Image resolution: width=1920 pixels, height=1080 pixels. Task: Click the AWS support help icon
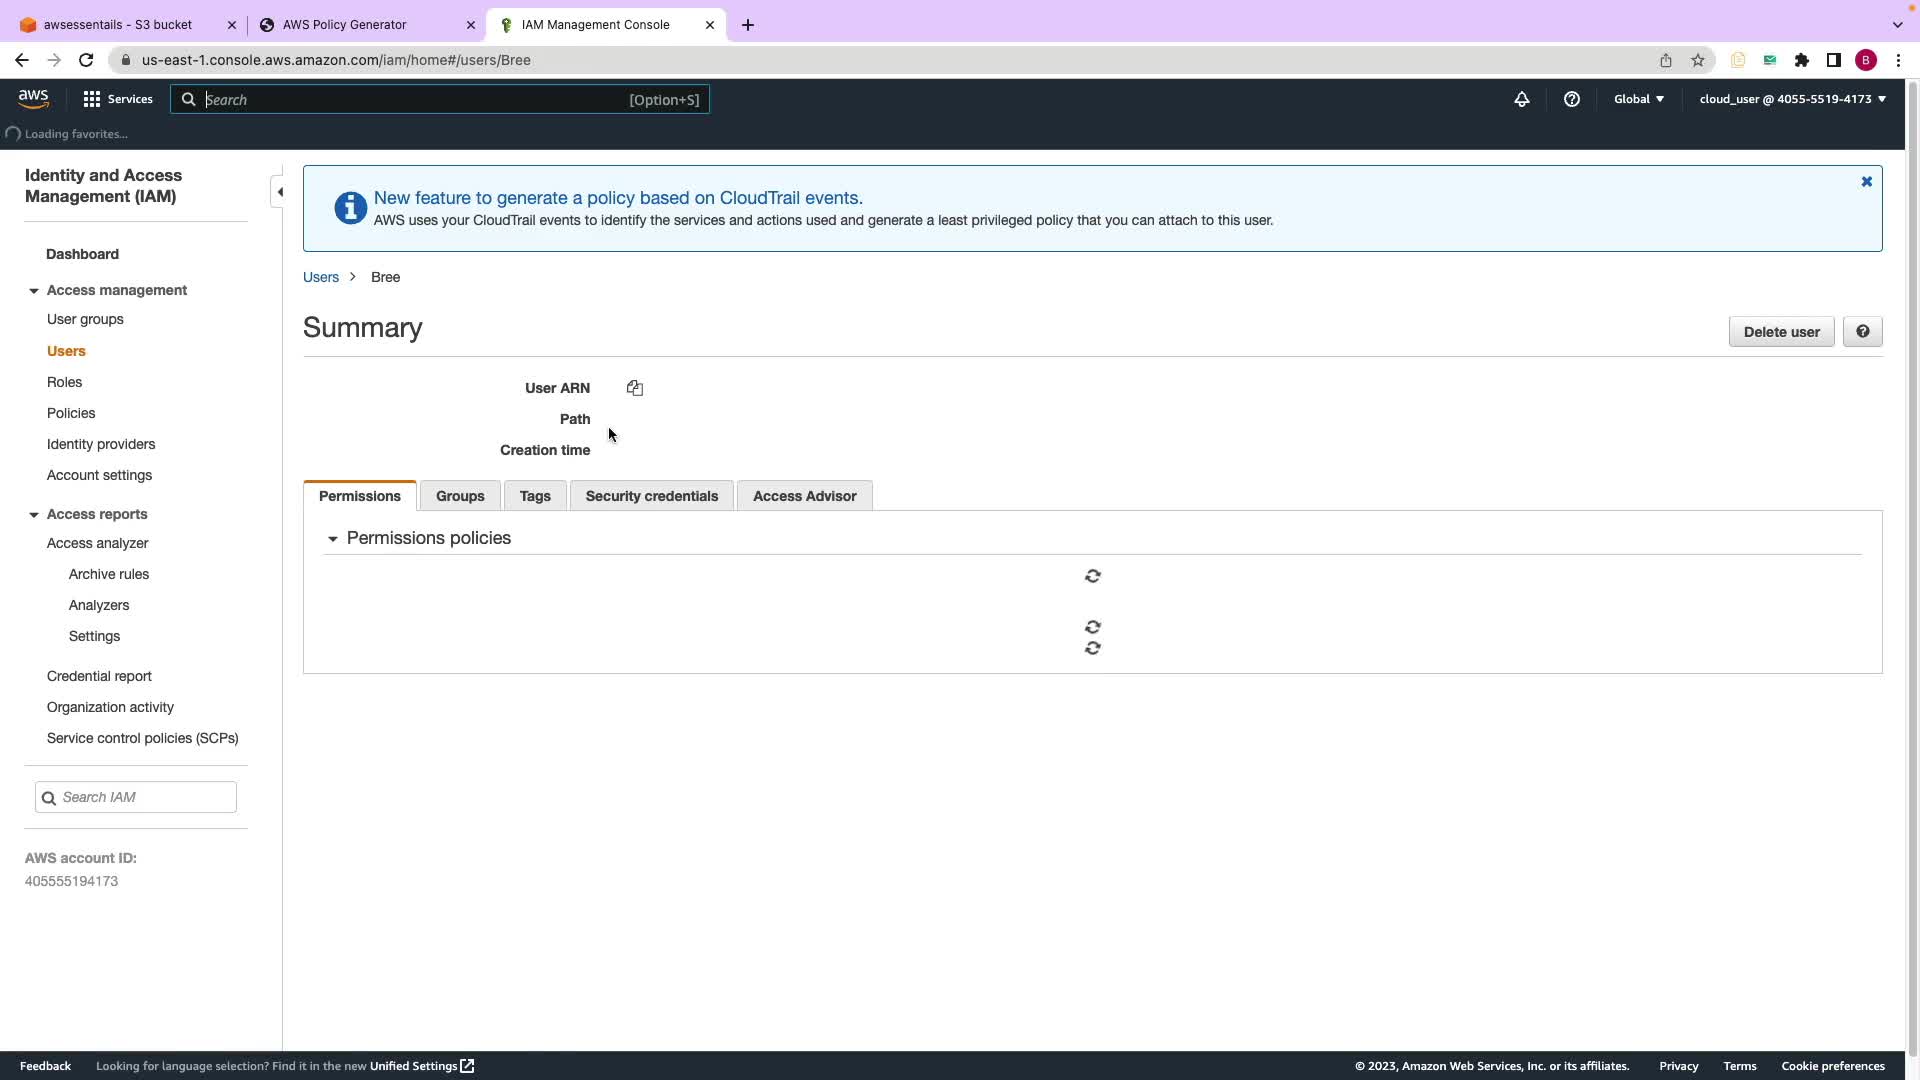(x=1571, y=99)
